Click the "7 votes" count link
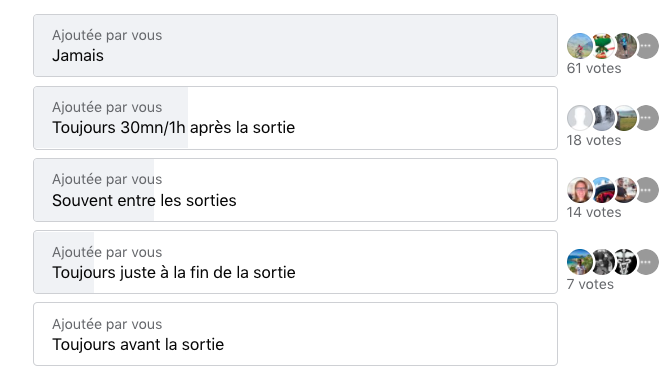668x373 pixels. [x=590, y=284]
